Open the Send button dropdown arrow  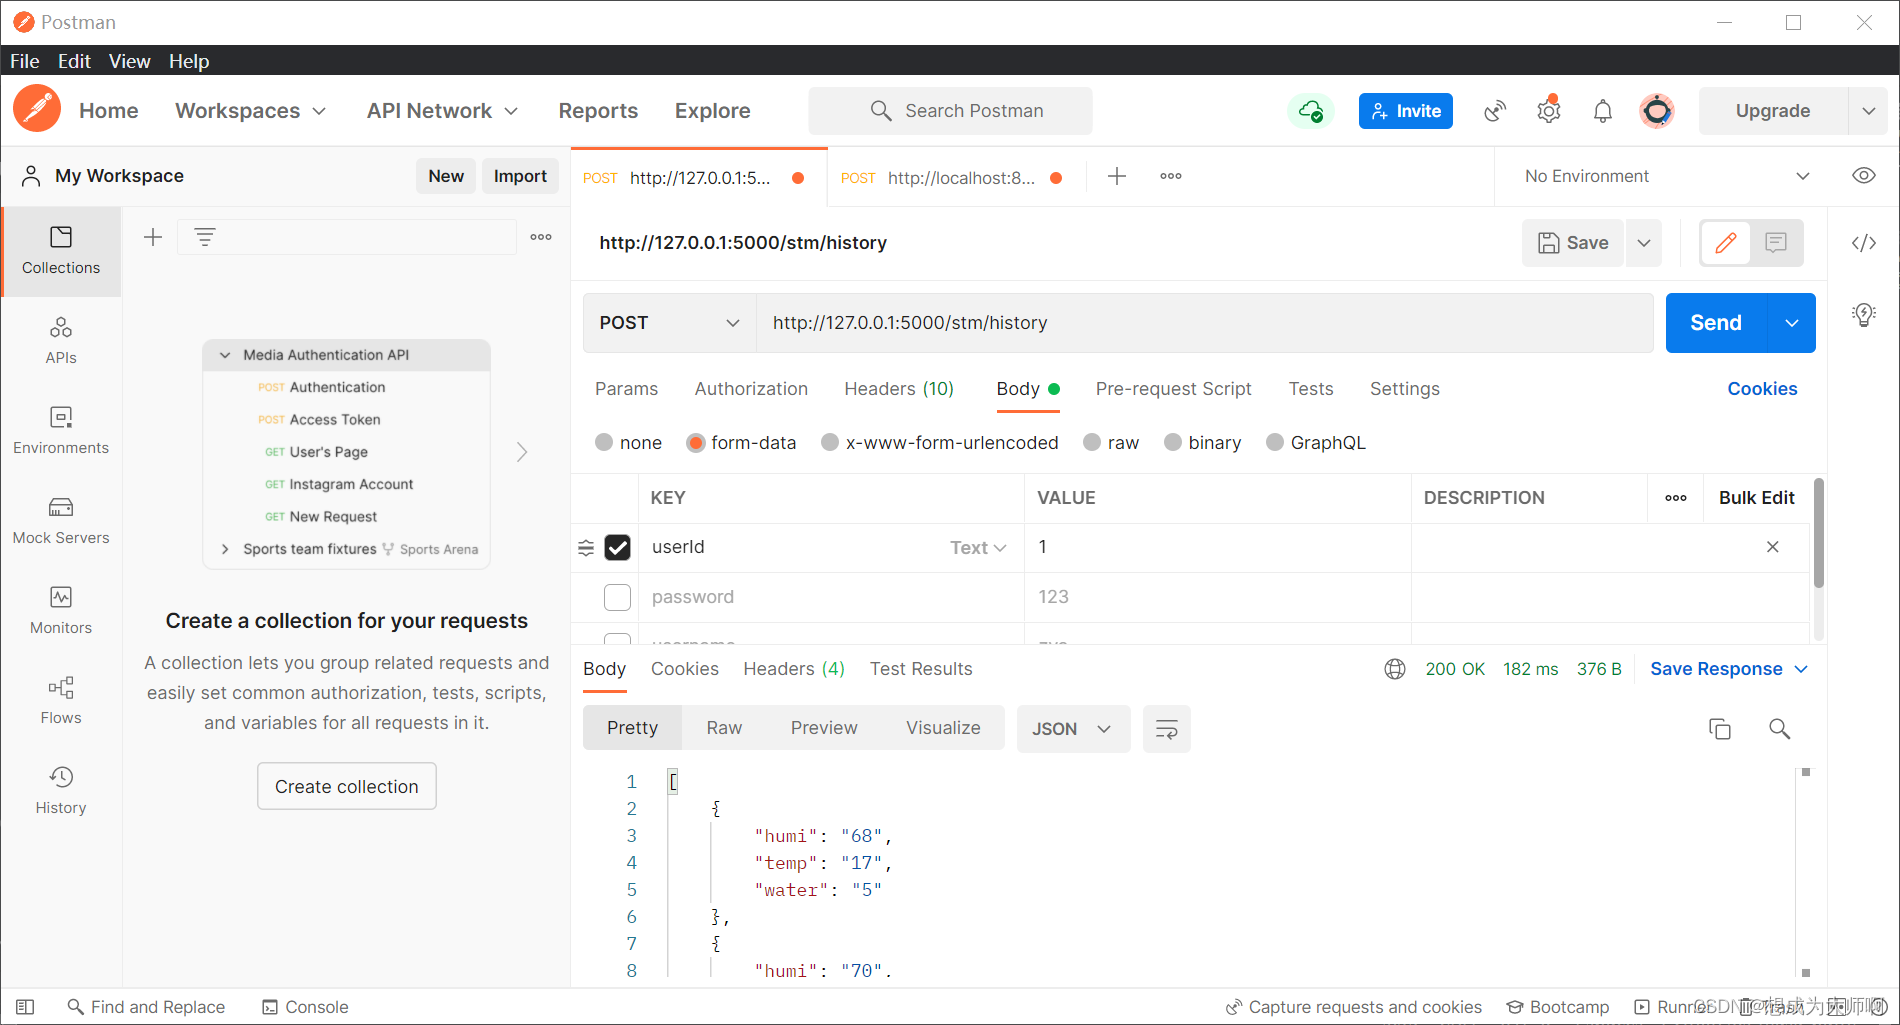(1792, 323)
